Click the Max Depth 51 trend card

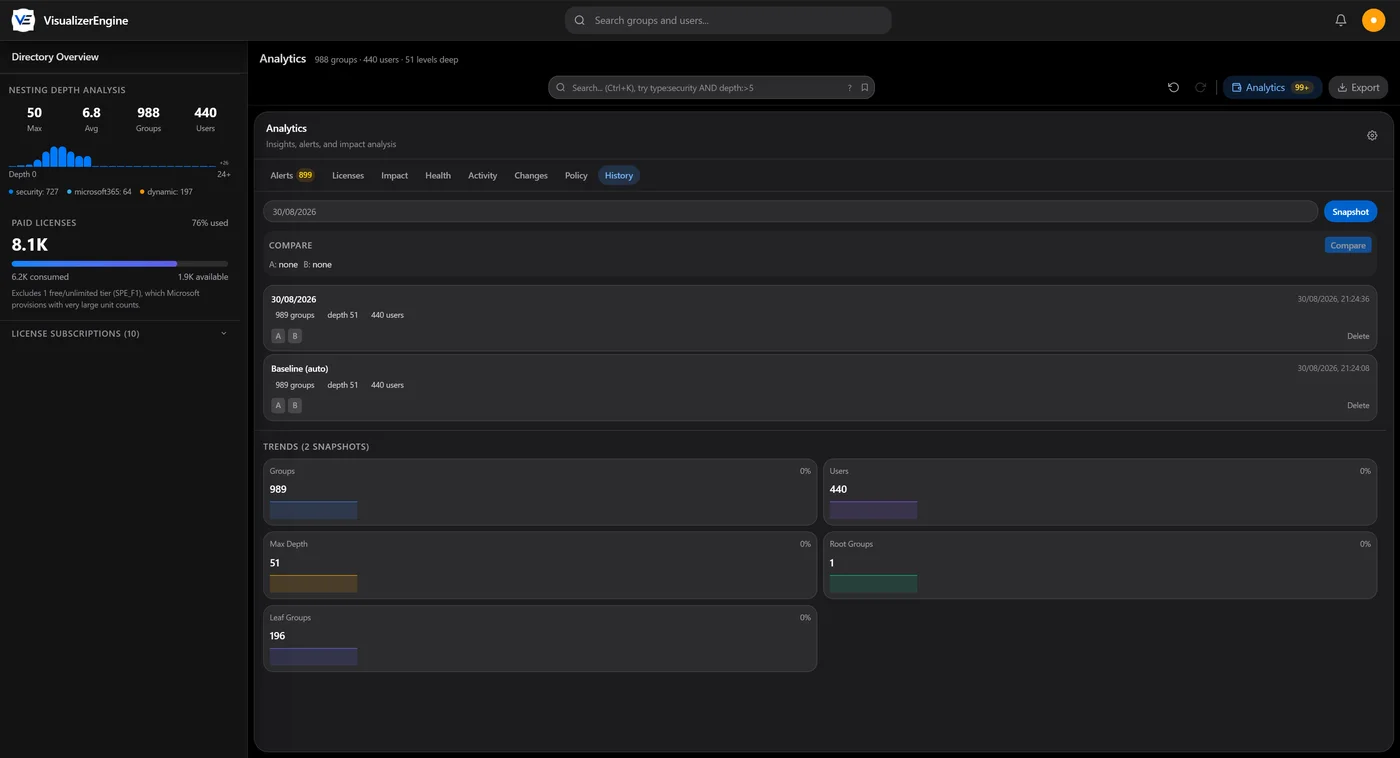point(540,565)
